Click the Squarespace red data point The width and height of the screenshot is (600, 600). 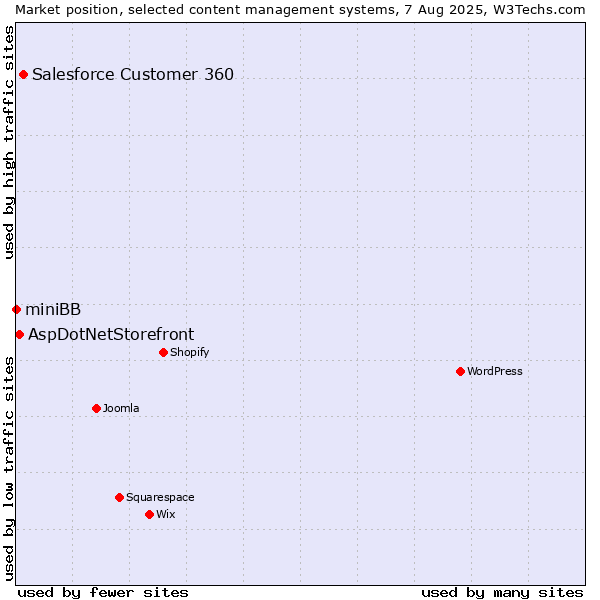pyautogui.click(x=119, y=497)
